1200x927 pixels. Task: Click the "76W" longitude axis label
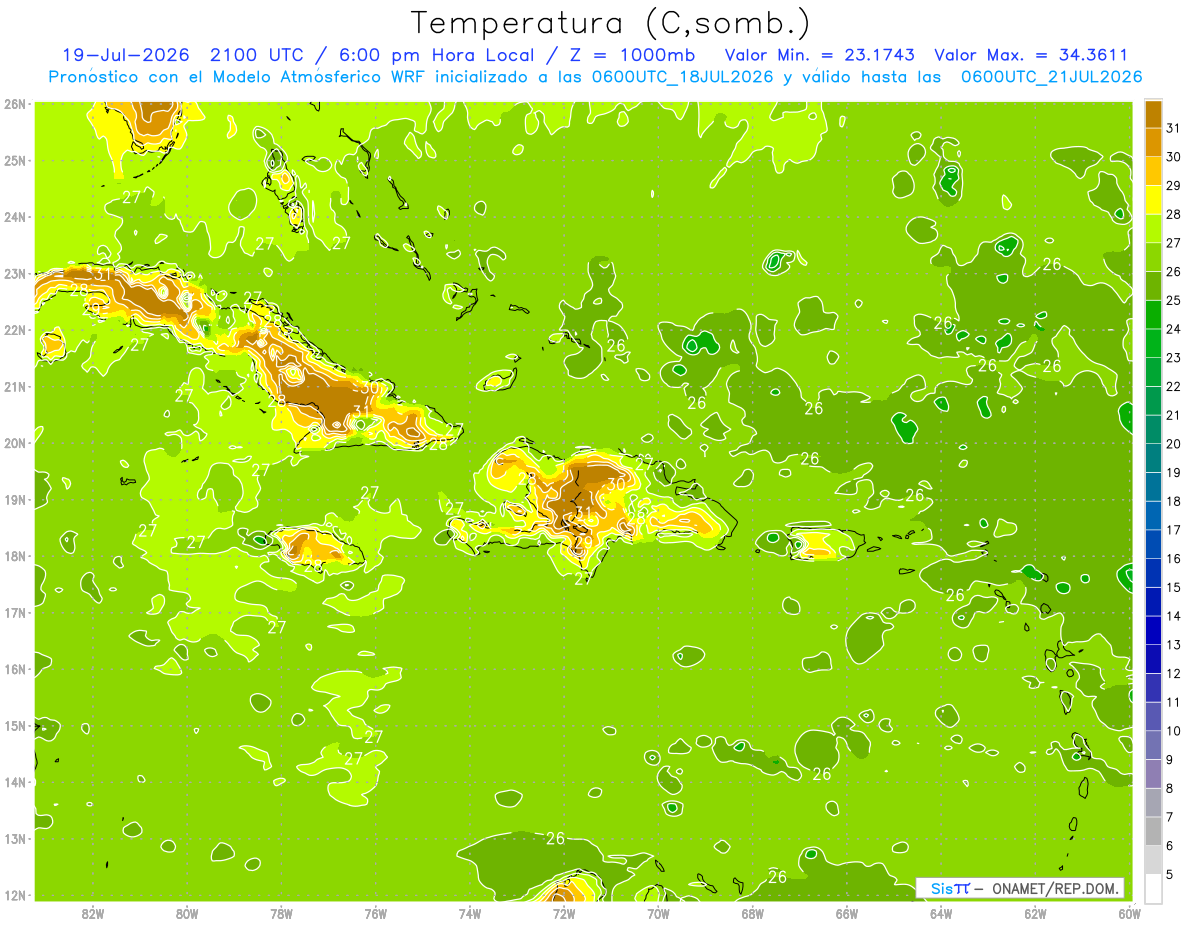tap(375, 912)
